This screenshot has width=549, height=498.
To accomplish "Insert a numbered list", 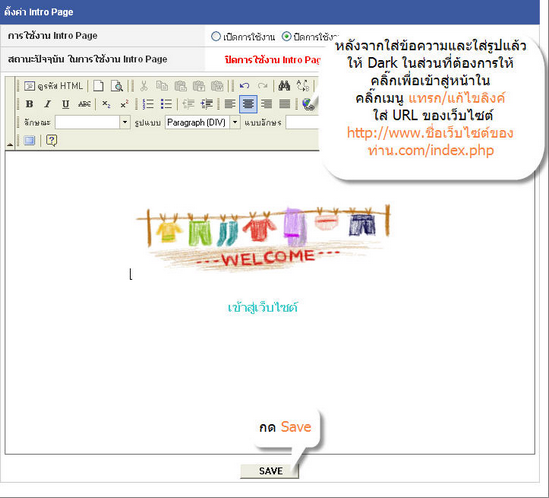I will coord(148,104).
